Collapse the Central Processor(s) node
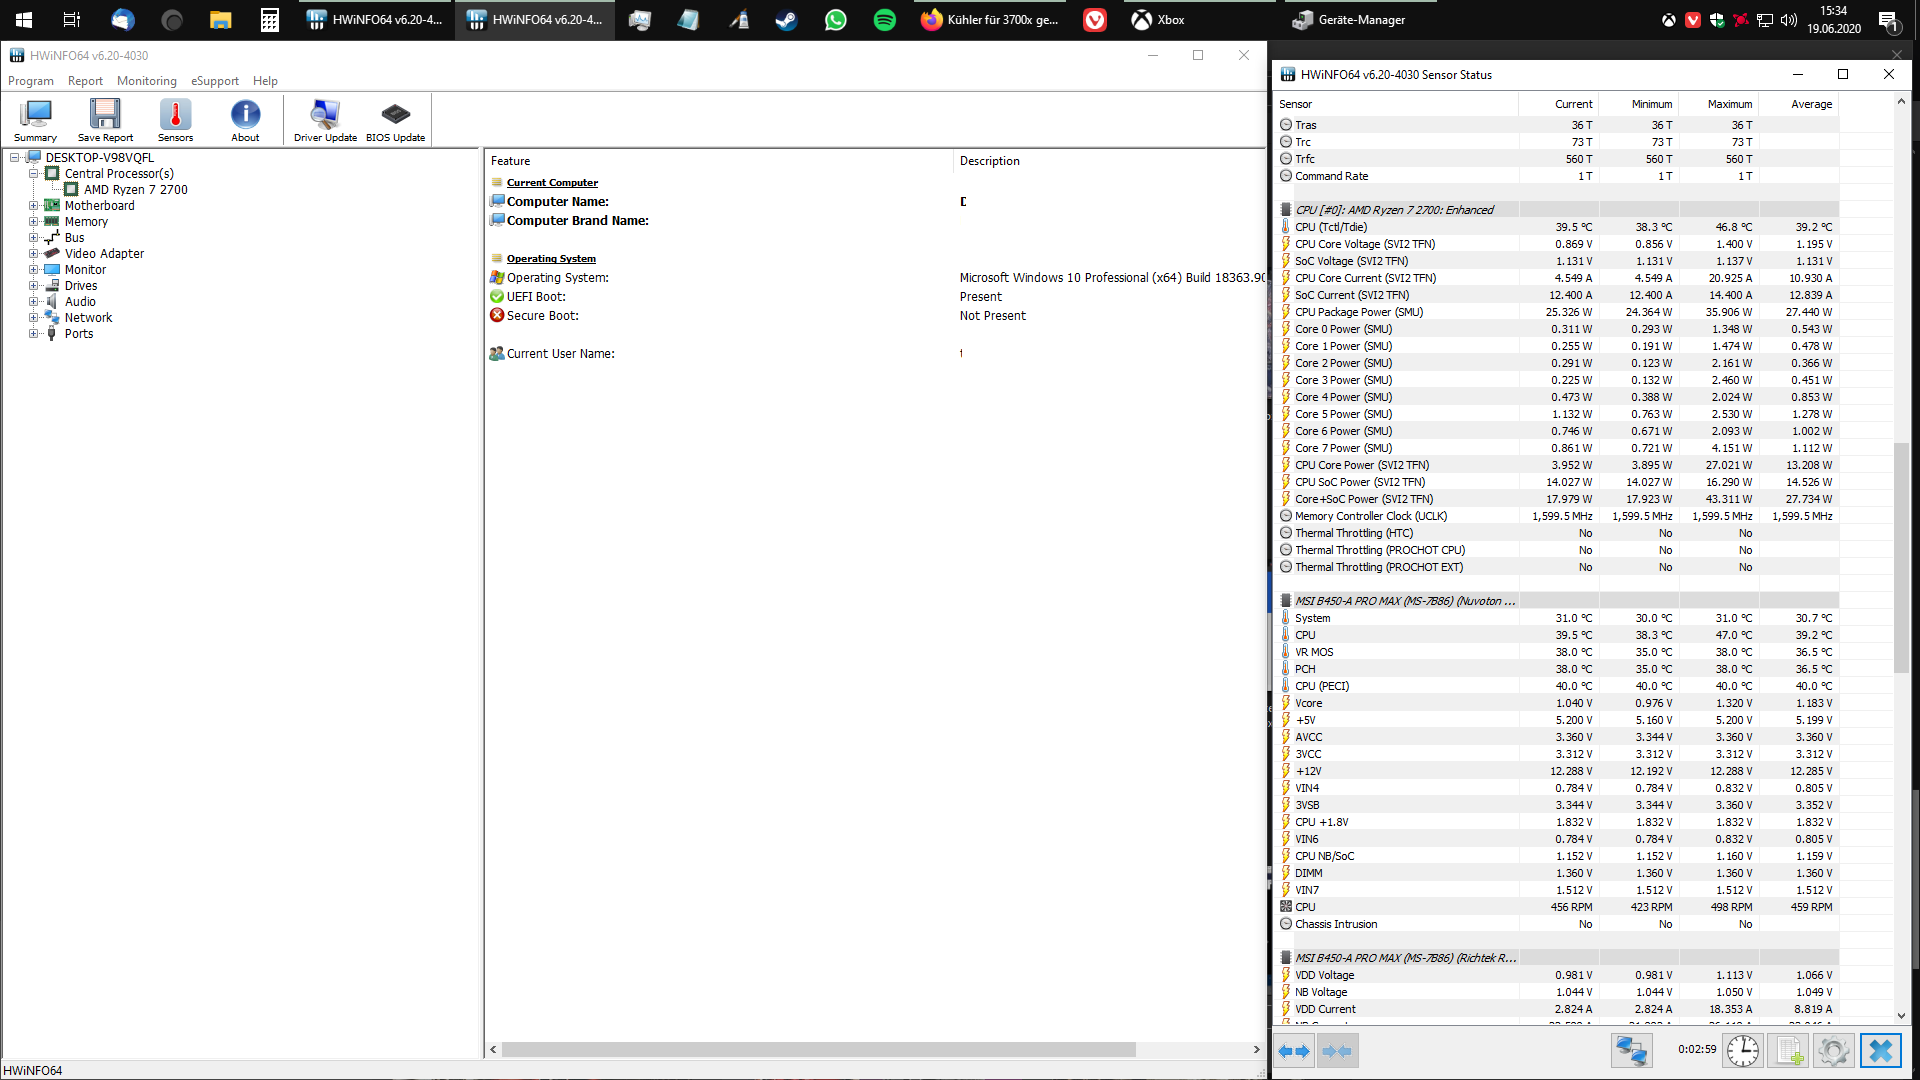Screen dimensions: 1920x1080 [x=33, y=174]
